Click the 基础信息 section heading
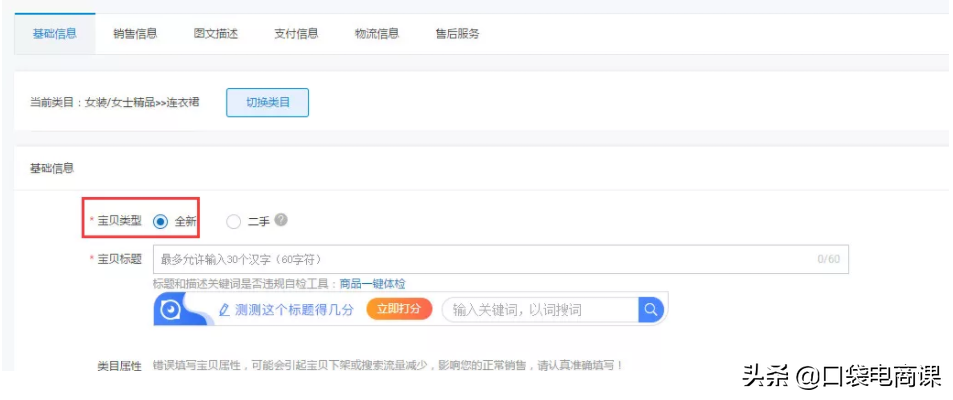The height and width of the screenshot is (400, 953). [x=52, y=168]
